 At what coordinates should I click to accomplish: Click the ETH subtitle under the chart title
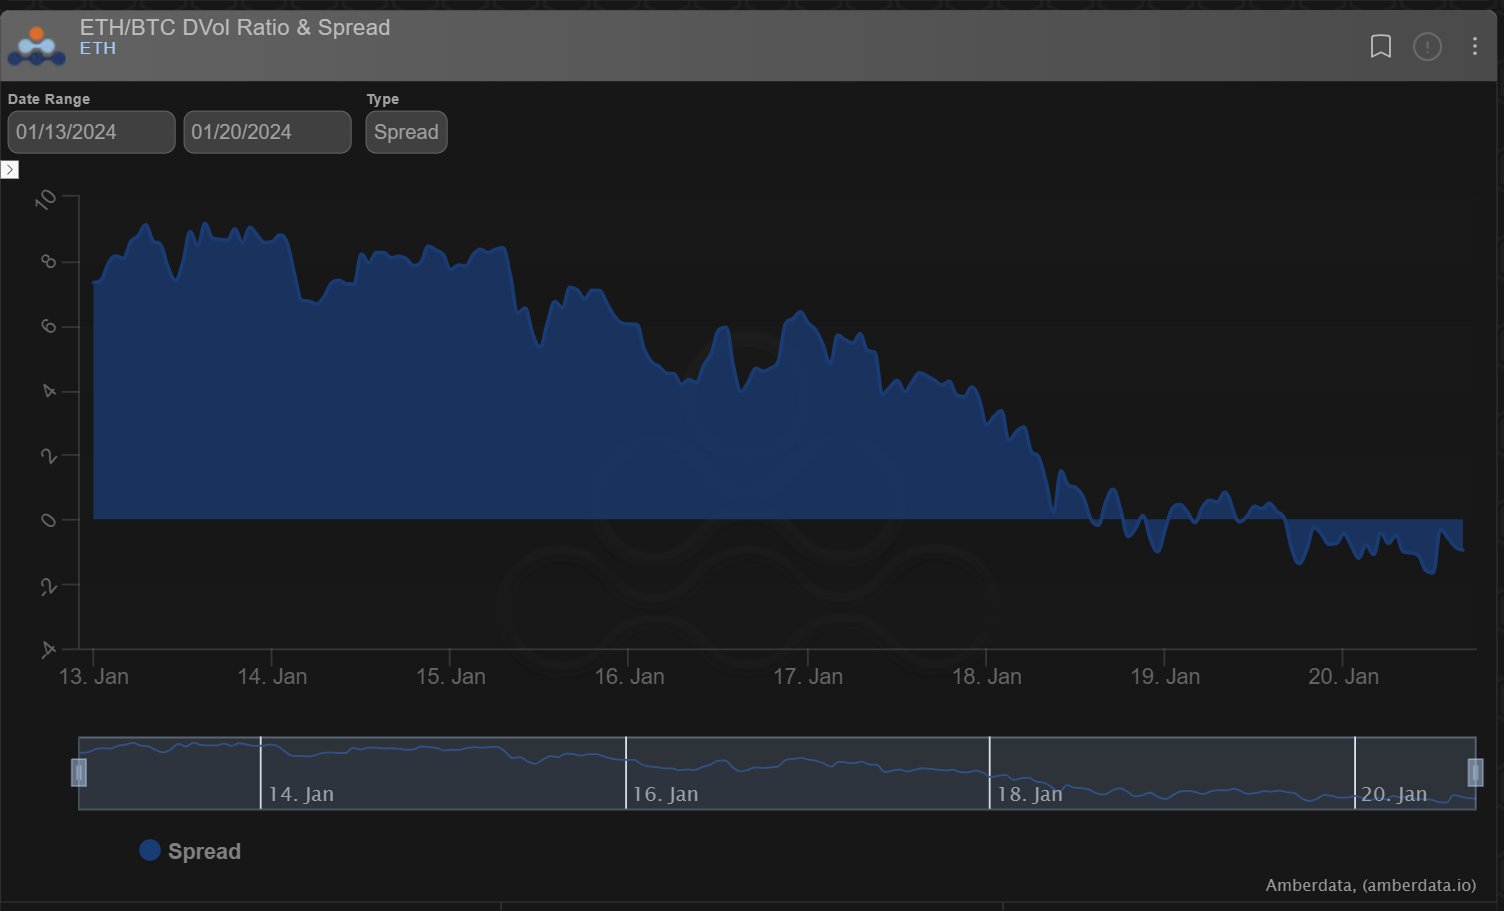point(98,48)
